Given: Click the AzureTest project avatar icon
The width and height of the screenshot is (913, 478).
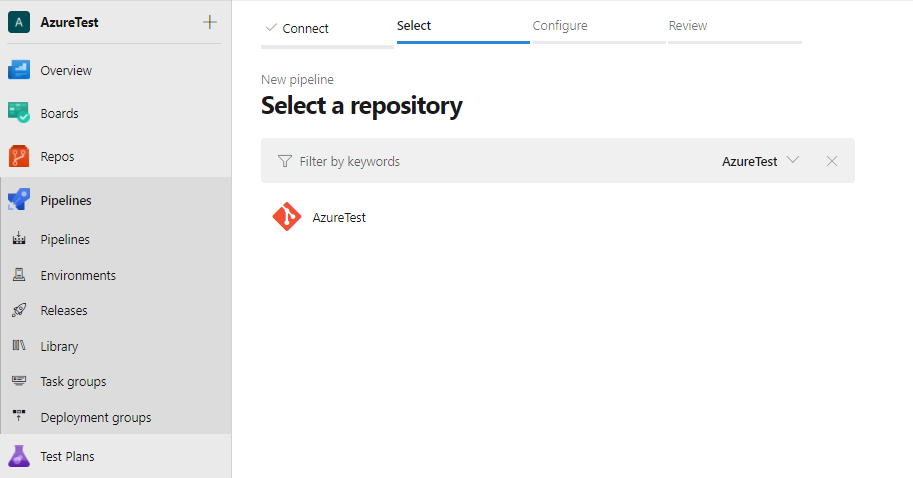Looking at the screenshot, I should (18, 22).
